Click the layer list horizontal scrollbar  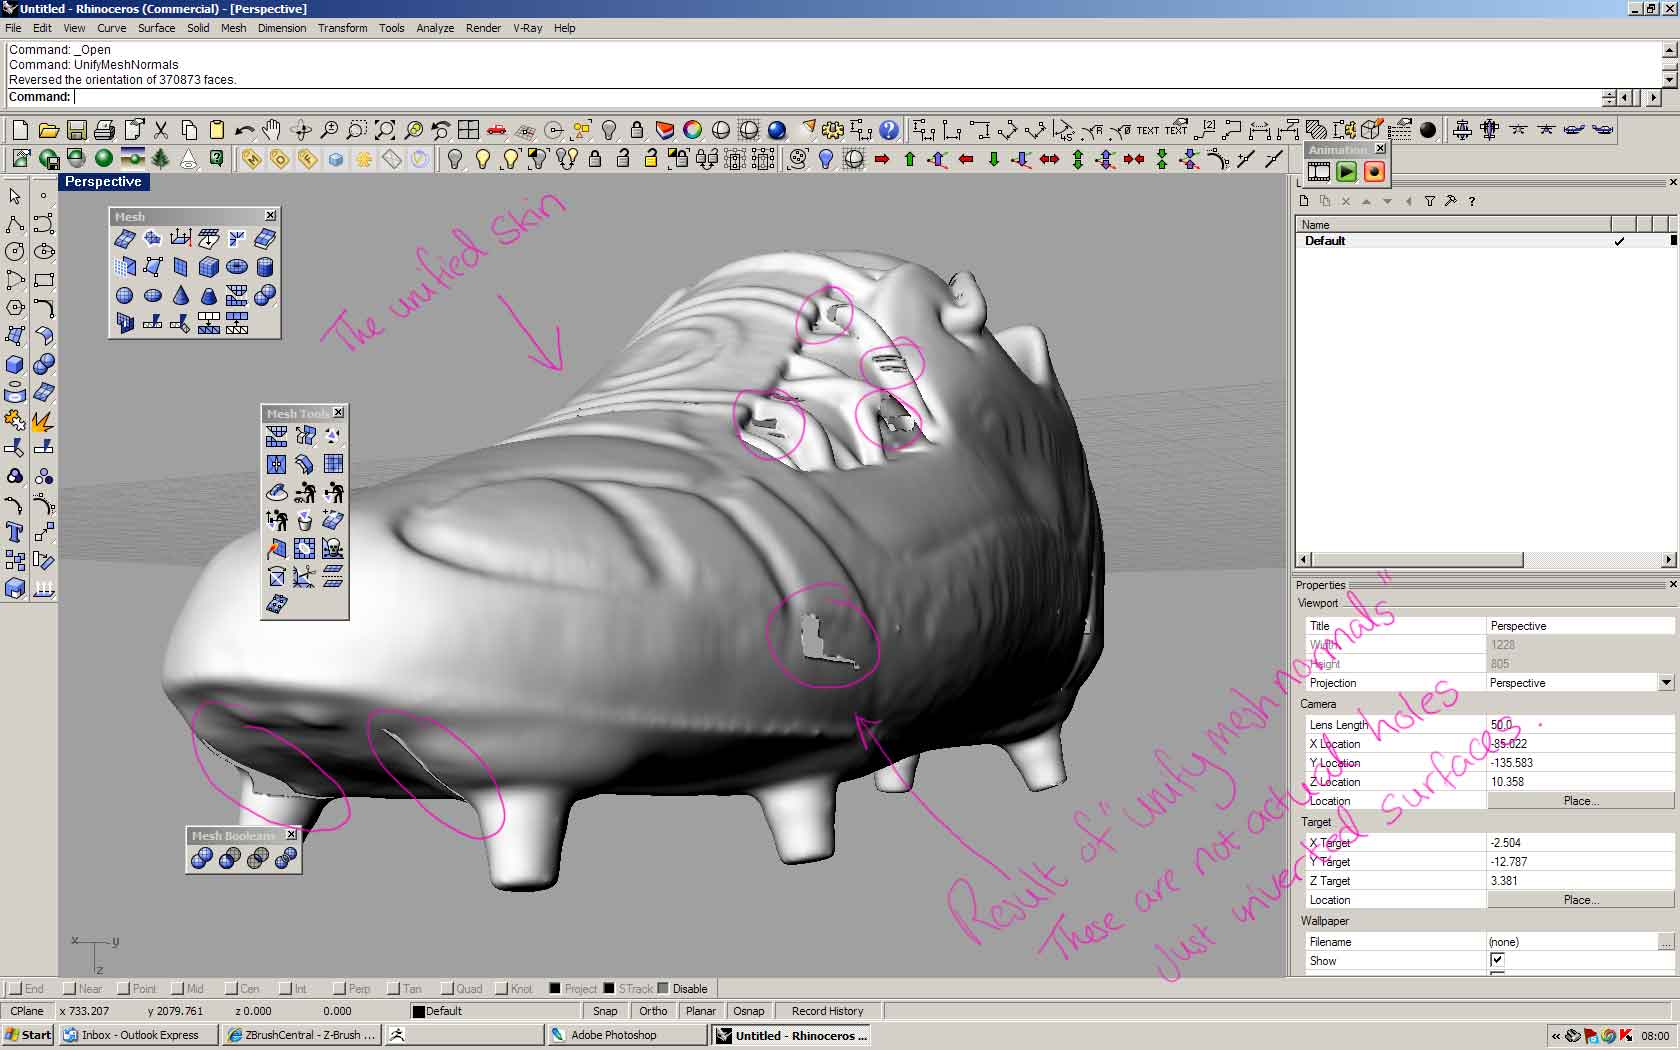[1486, 560]
